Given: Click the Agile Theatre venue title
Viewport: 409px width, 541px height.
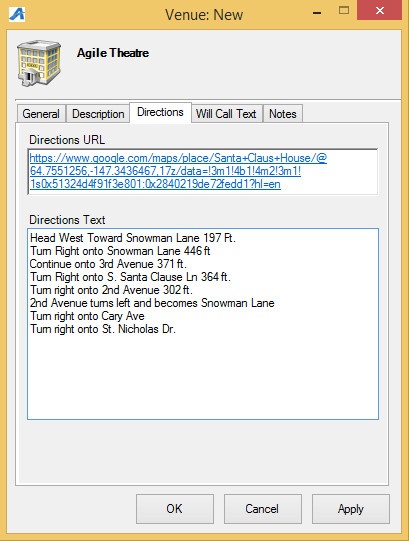Looking at the screenshot, I should click(x=113, y=53).
